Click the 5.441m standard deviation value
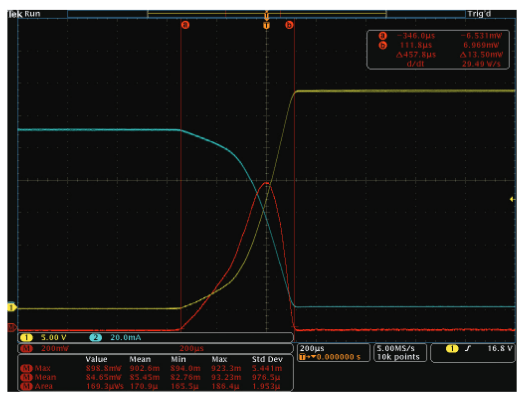The image size is (523, 399). (267, 368)
